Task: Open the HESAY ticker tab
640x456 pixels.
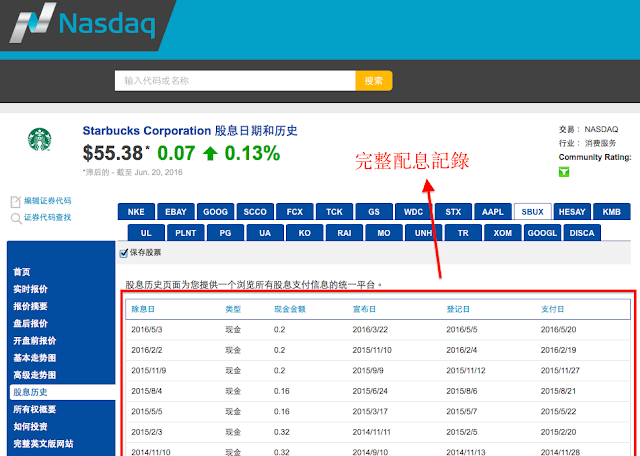Action: click(572, 211)
